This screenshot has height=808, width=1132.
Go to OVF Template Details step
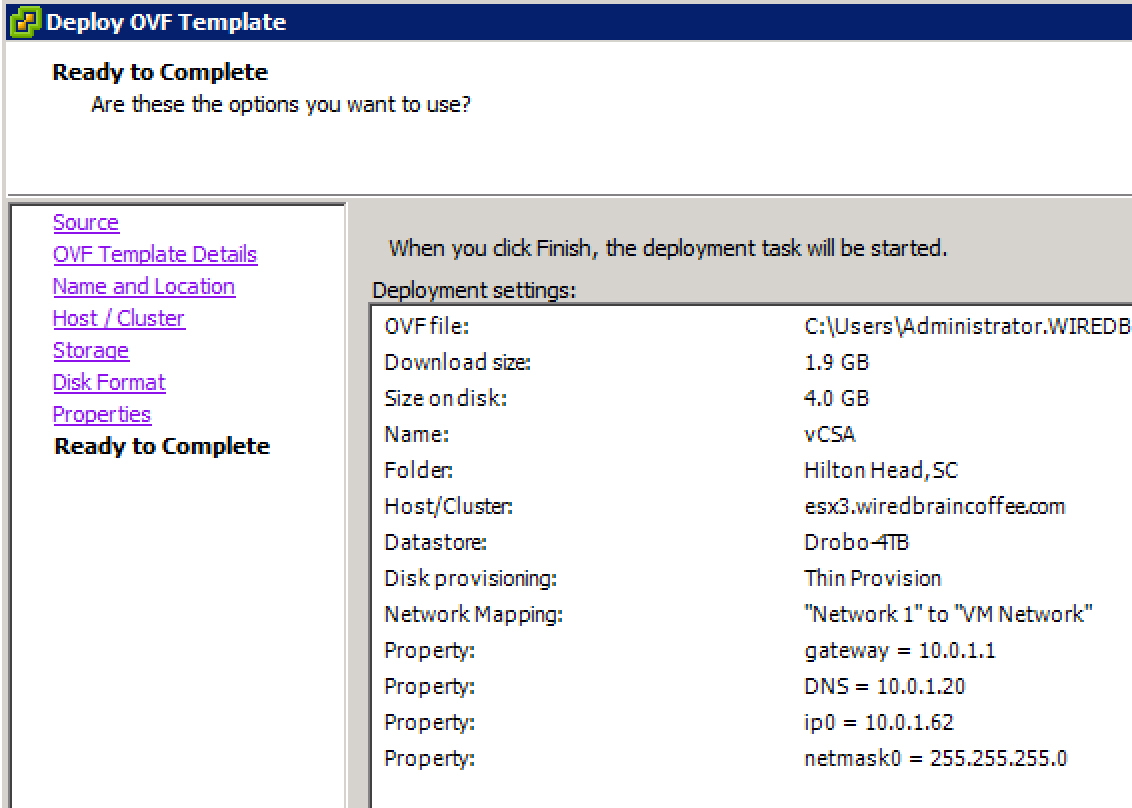click(x=155, y=254)
